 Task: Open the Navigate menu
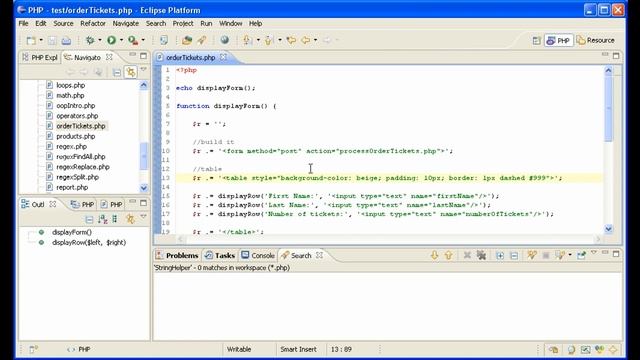[126, 24]
